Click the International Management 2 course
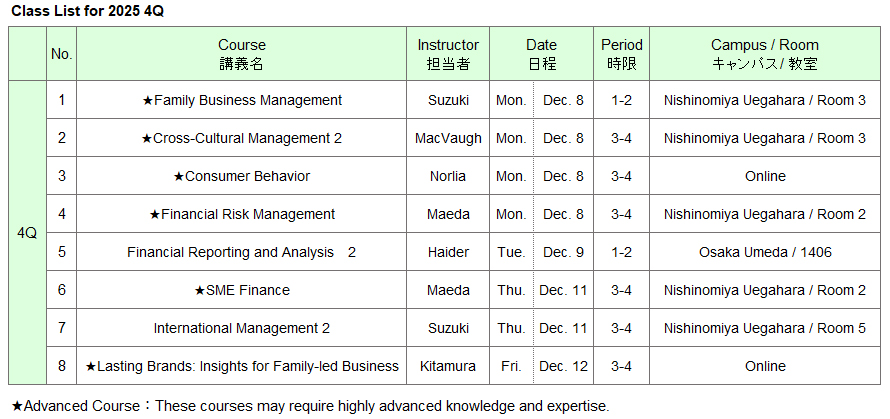The height and width of the screenshot is (419, 890). 242,328
